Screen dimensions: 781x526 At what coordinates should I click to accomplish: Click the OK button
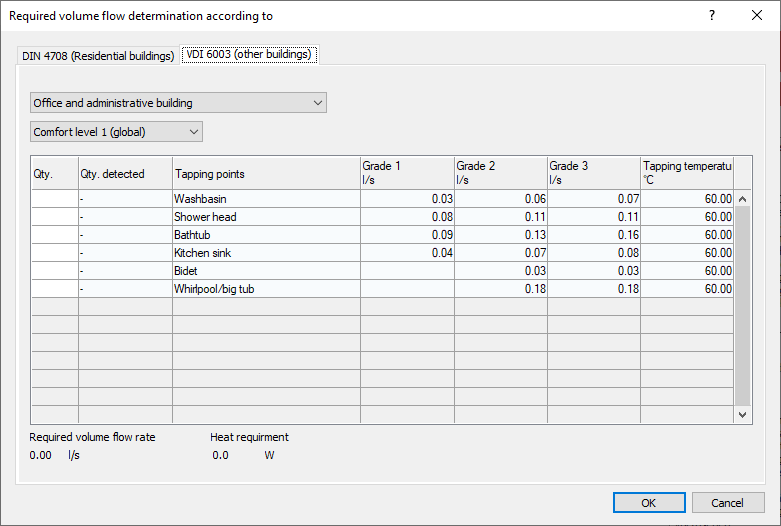coord(649,503)
